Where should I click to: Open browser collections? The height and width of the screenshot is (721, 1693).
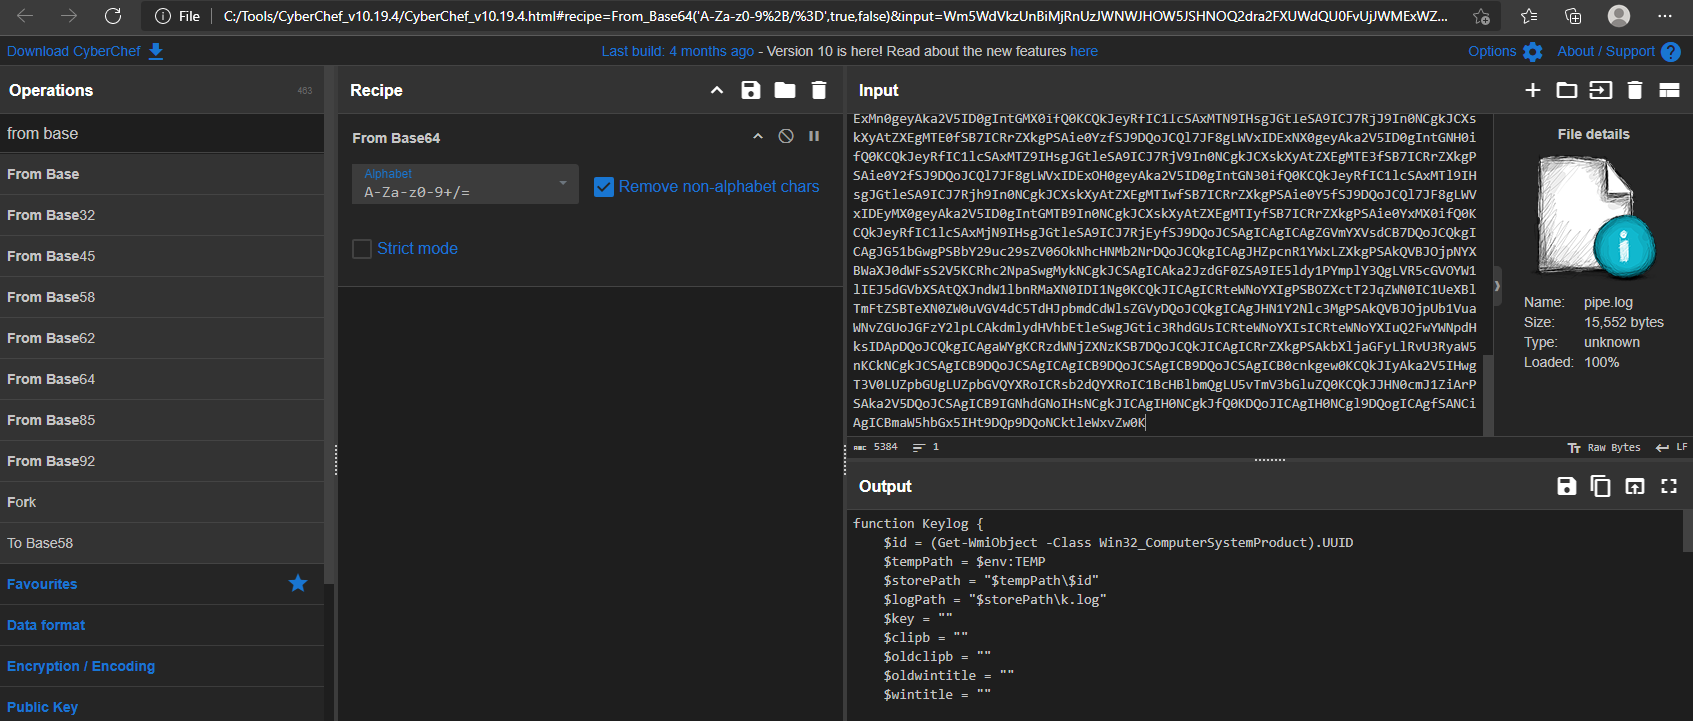[1573, 16]
